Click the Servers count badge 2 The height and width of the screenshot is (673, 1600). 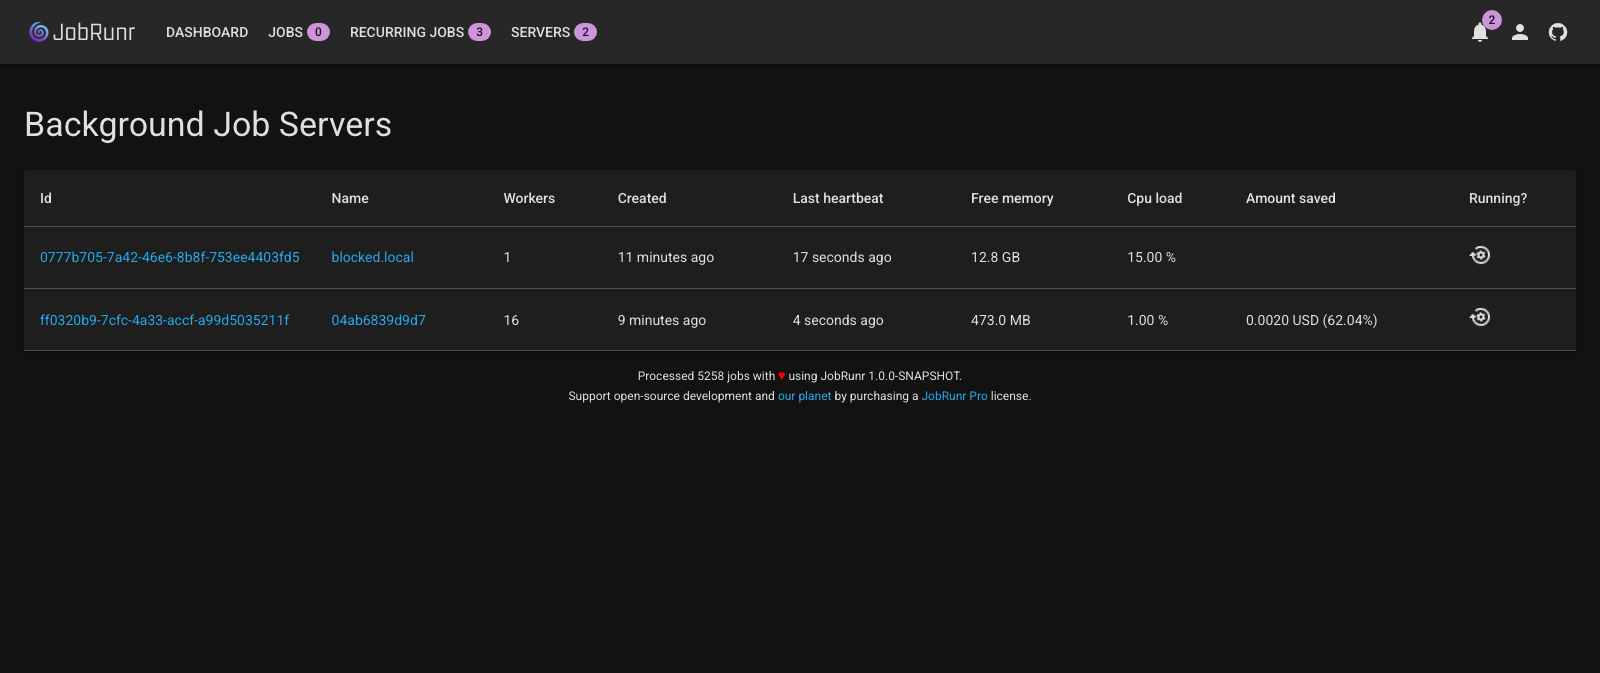pyautogui.click(x=585, y=32)
